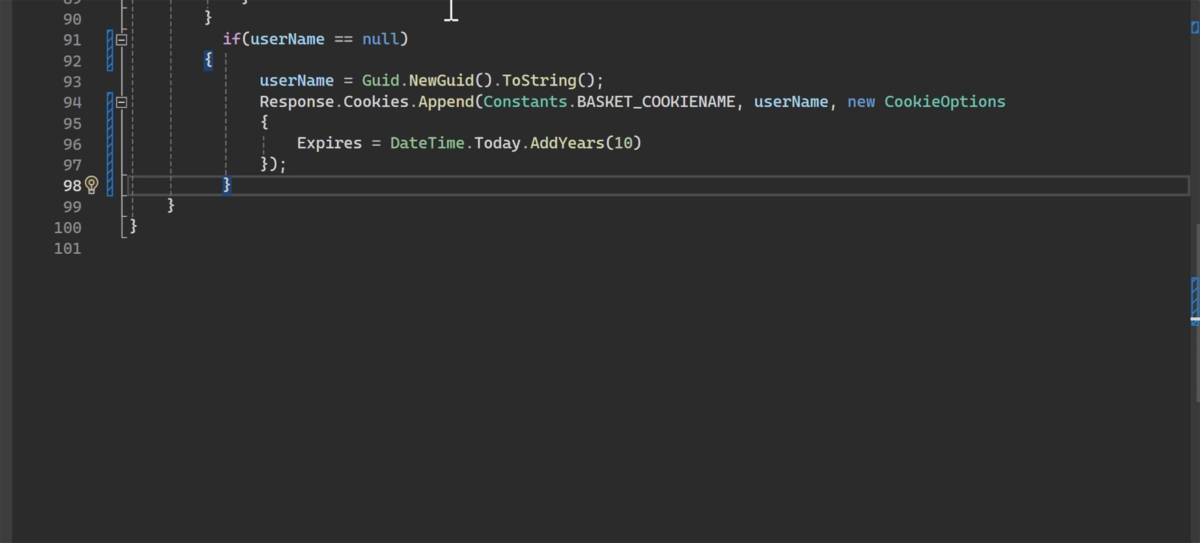This screenshot has height=543, width=1200.
Task: Collapse the Response.Cookies.Append statement region
Action: click(x=122, y=102)
